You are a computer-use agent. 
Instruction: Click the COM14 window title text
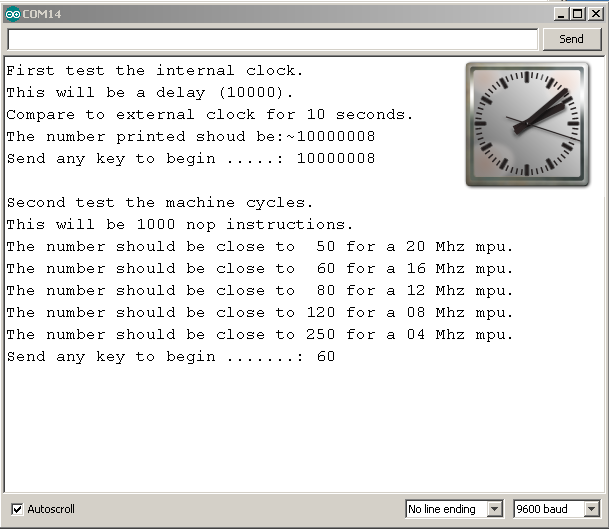point(42,14)
